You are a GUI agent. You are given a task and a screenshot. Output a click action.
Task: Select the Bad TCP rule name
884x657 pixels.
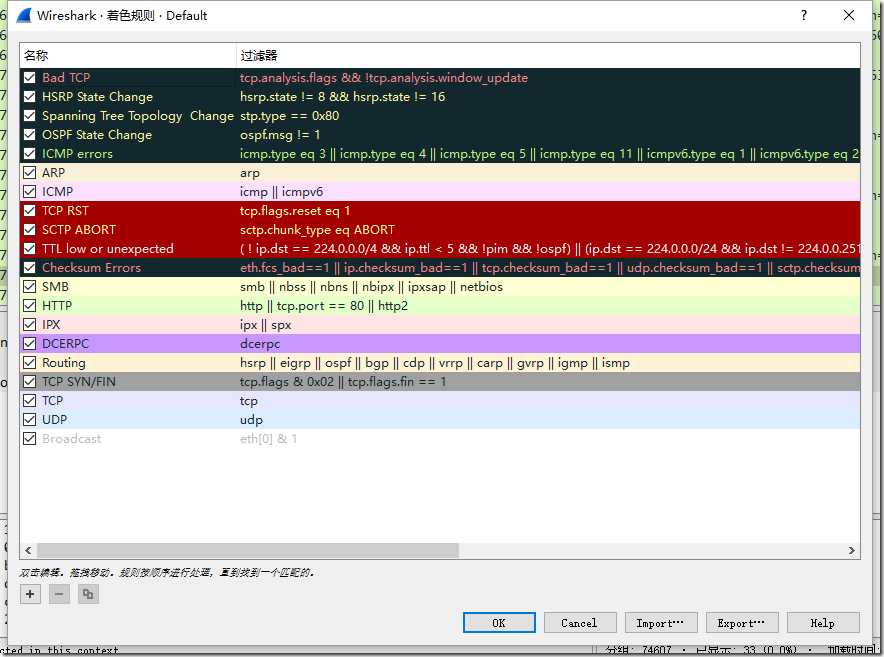pyautogui.click(x=66, y=78)
